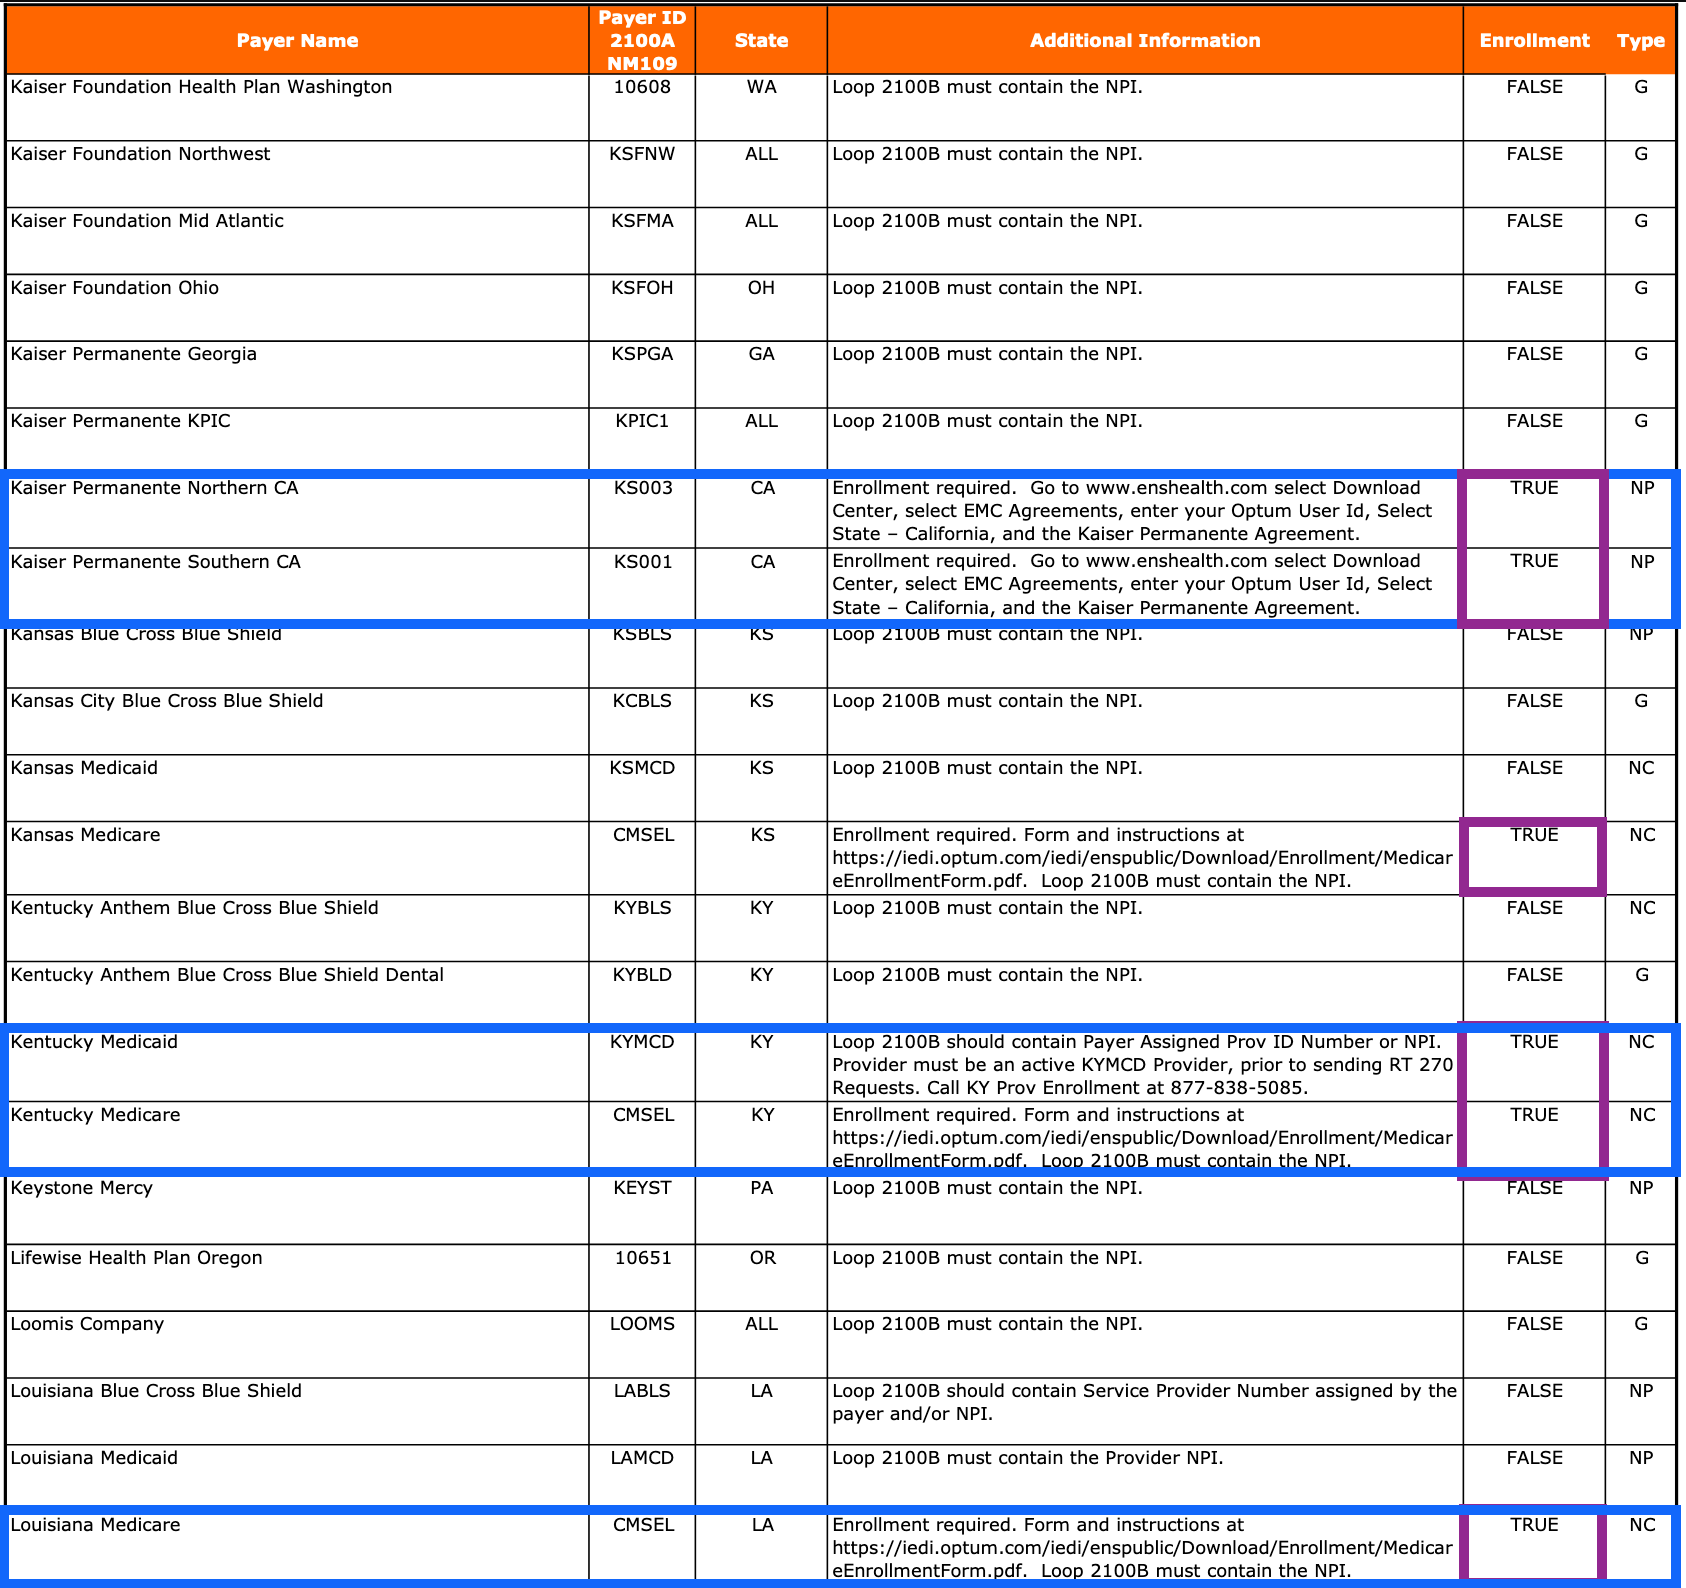Open Optum enrollment form URL for Kansas Medicare
Viewport: 1686px width, 1588px height.
point(1141,858)
